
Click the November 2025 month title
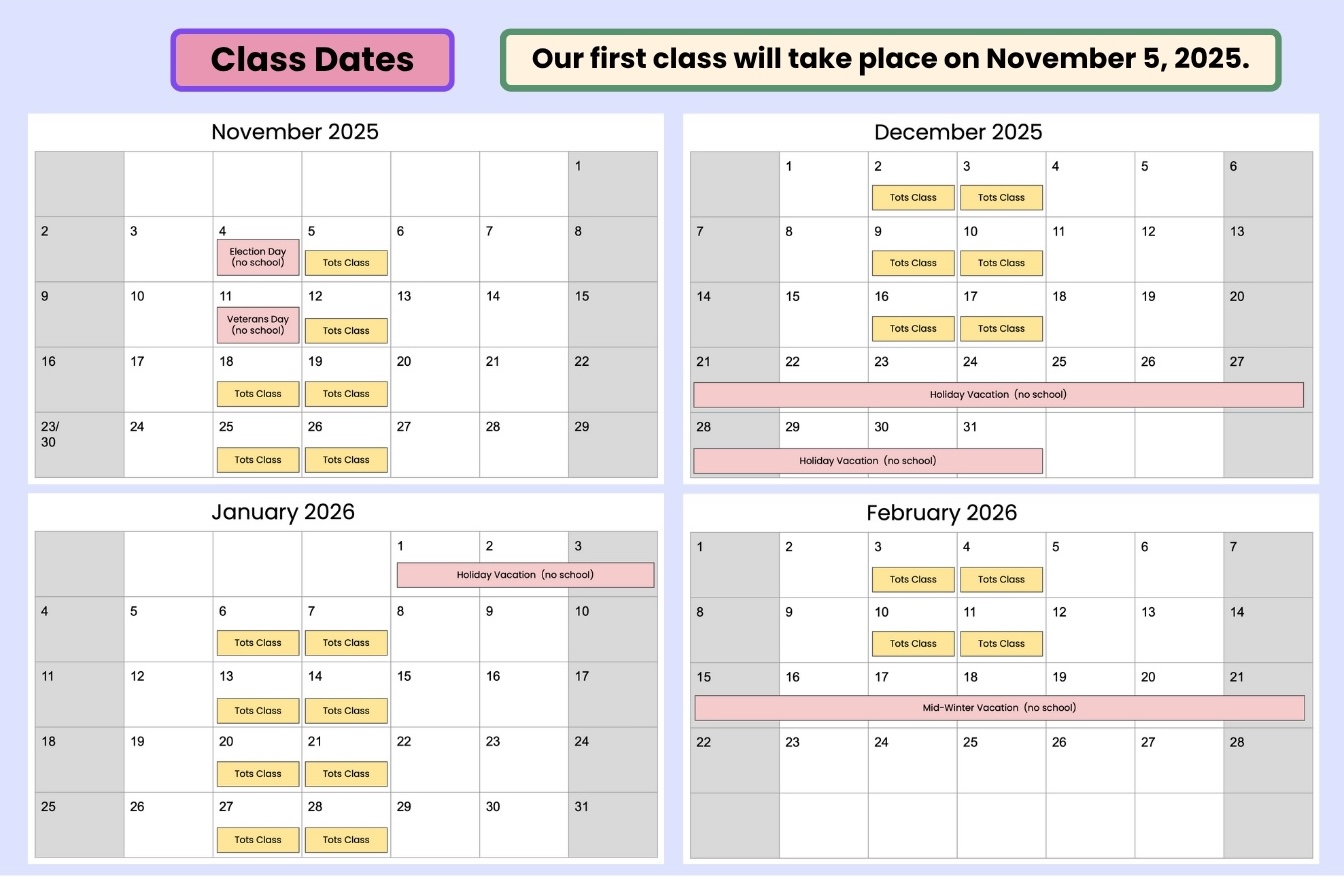pos(295,132)
